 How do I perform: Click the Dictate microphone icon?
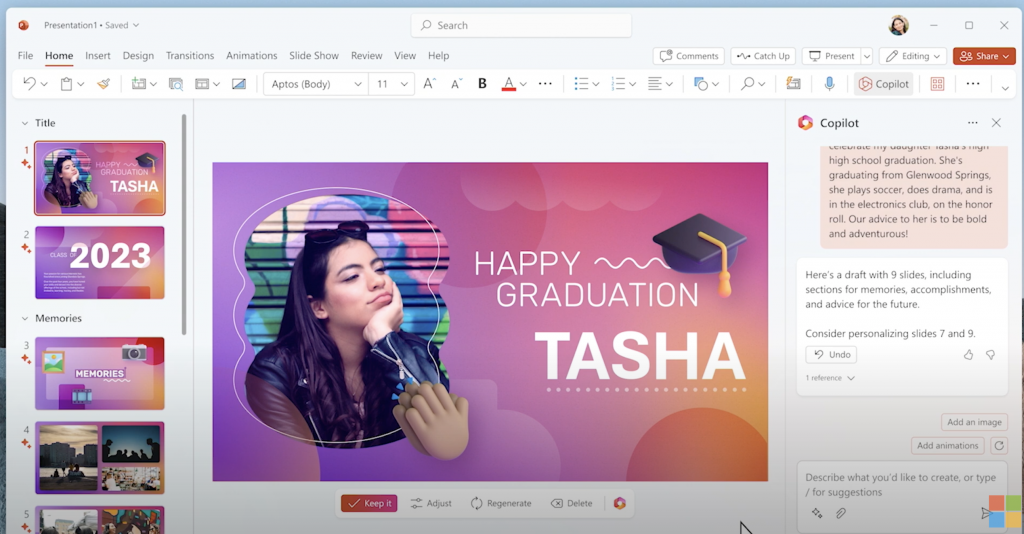point(829,84)
